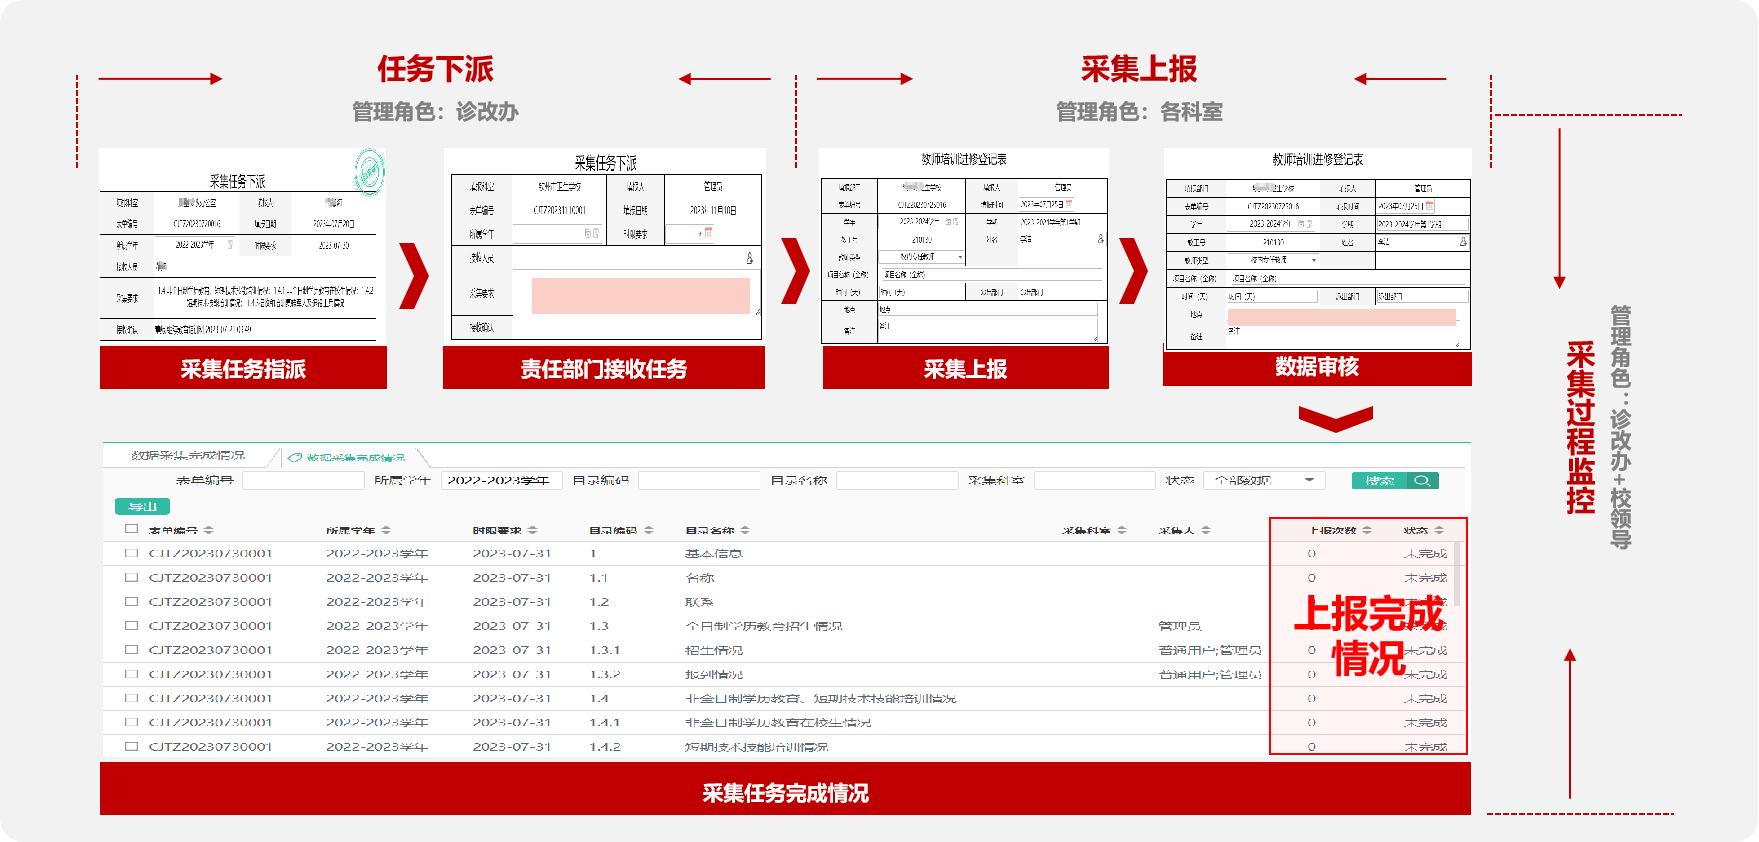Open the 所属学年 filter set to 2022-2023学年
Screen dimensions: 1759x842
click(x=502, y=481)
